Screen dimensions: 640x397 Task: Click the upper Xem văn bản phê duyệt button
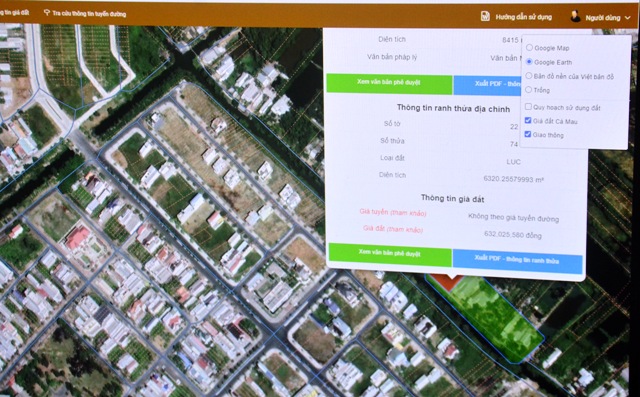tap(389, 84)
